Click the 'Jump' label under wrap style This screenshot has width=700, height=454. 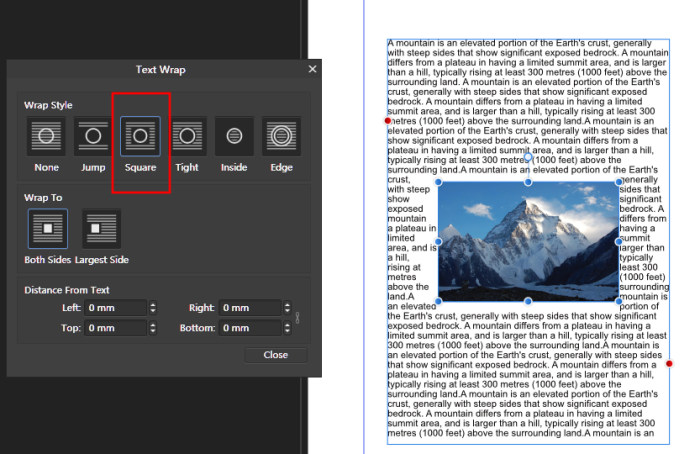[x=93, y=167]
